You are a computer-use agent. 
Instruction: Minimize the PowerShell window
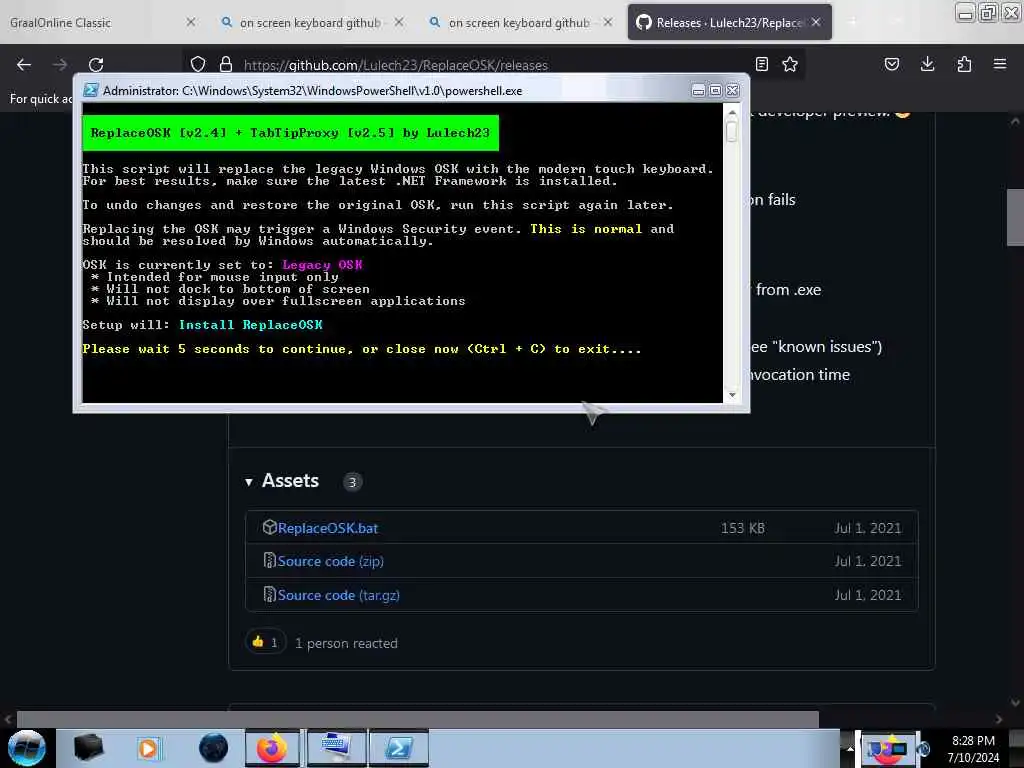click(x=698, y=91)
